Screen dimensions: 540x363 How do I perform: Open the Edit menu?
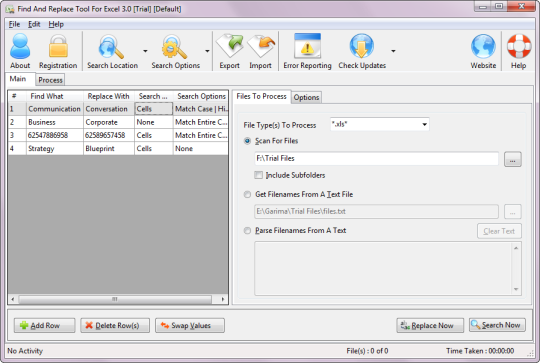34,24
